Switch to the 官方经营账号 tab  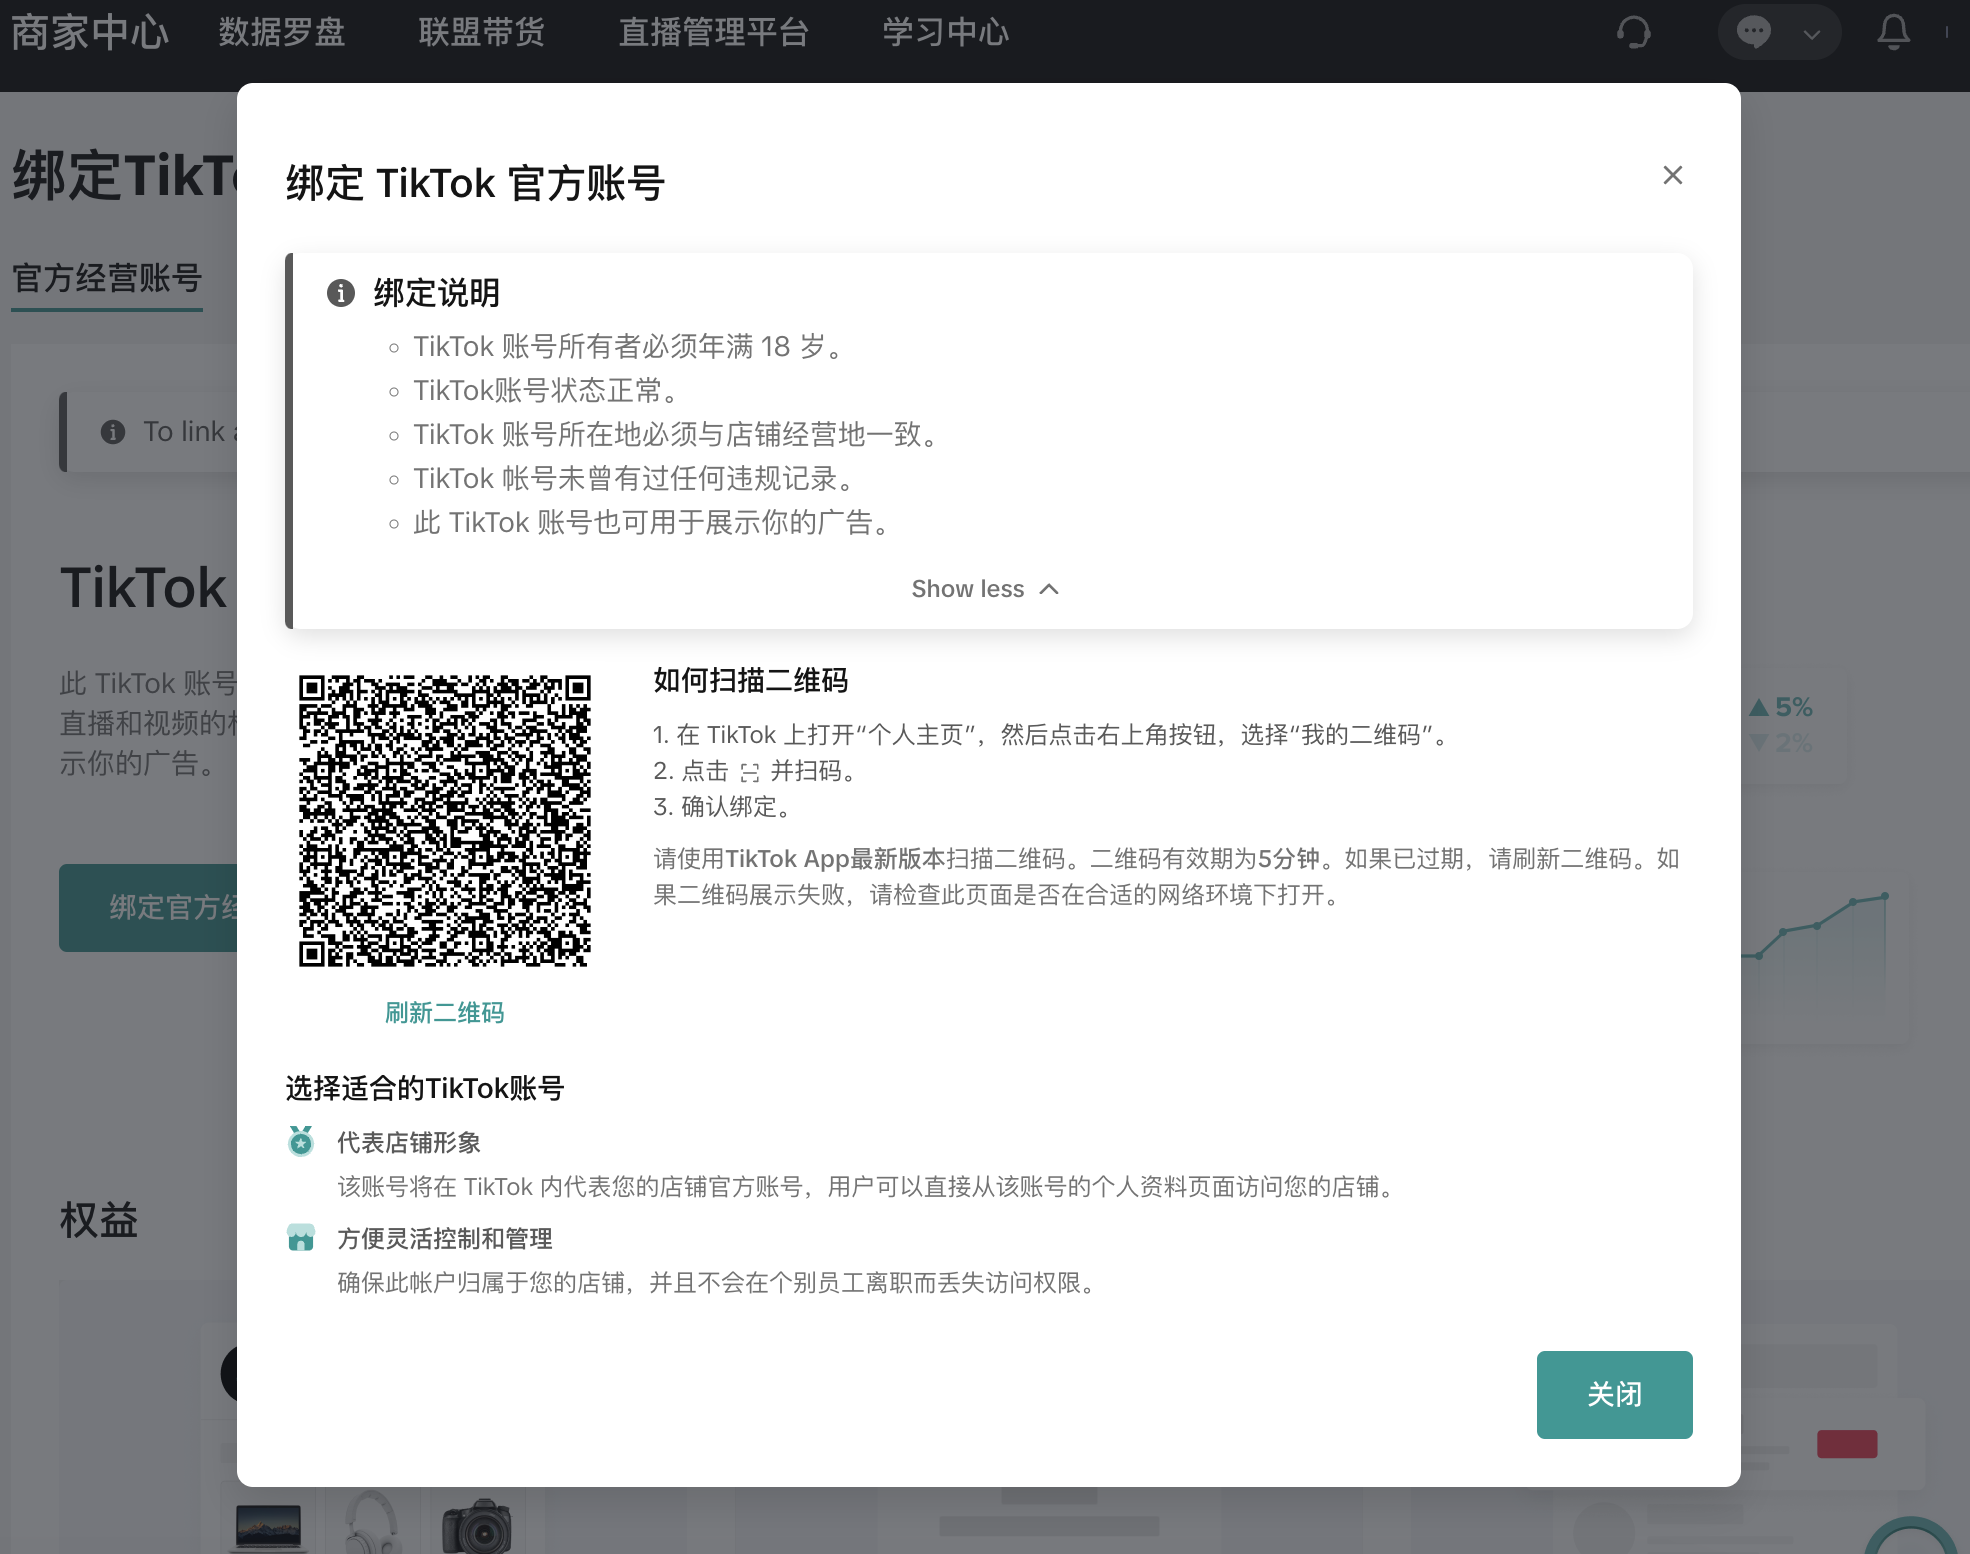coord(107,278)
